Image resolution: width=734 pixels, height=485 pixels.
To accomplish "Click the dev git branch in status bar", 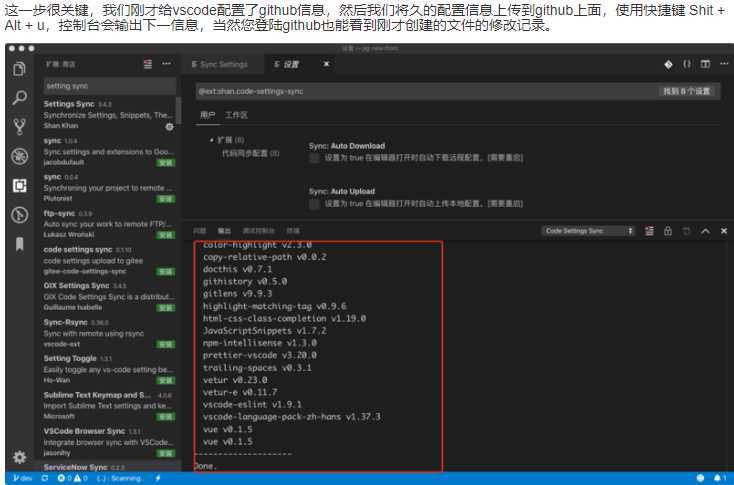I will (x=22, y=478).
